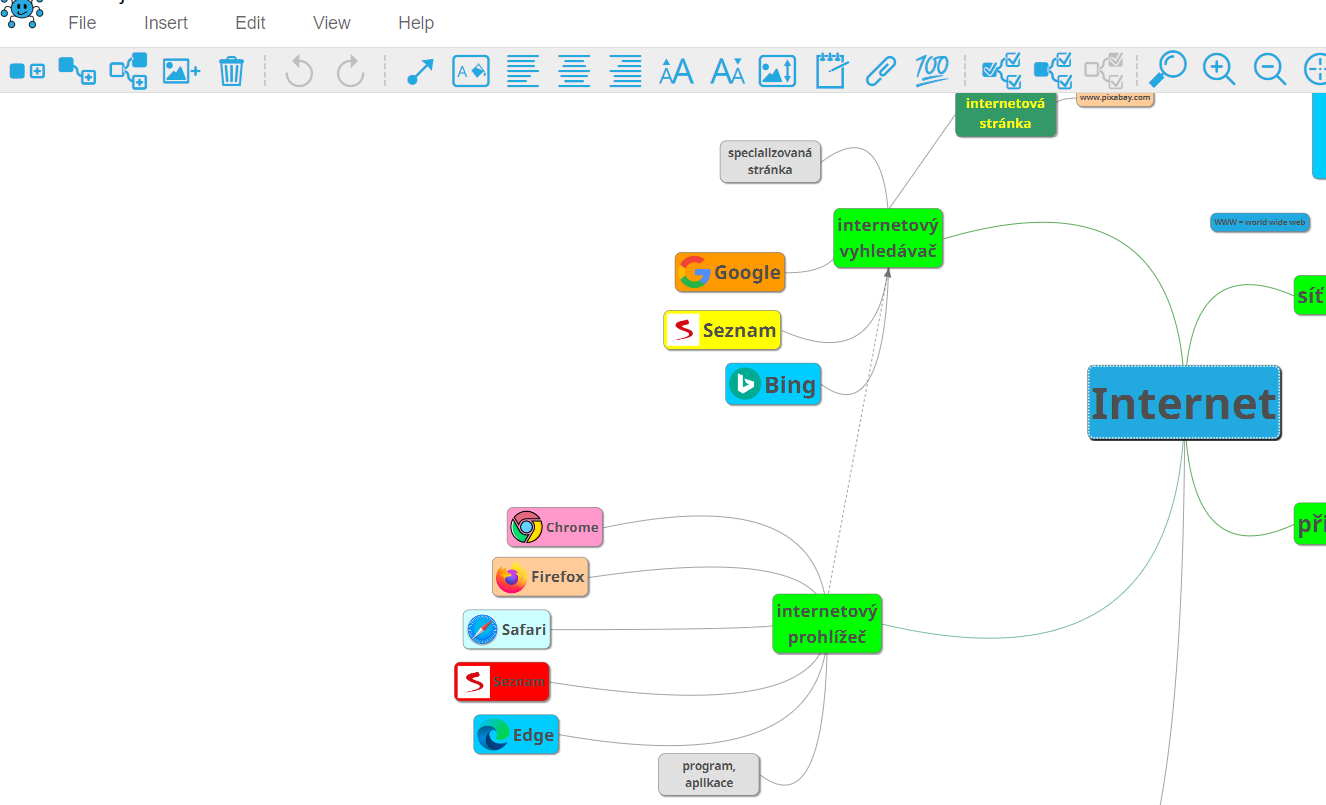Open the File menu

(82, 23)
